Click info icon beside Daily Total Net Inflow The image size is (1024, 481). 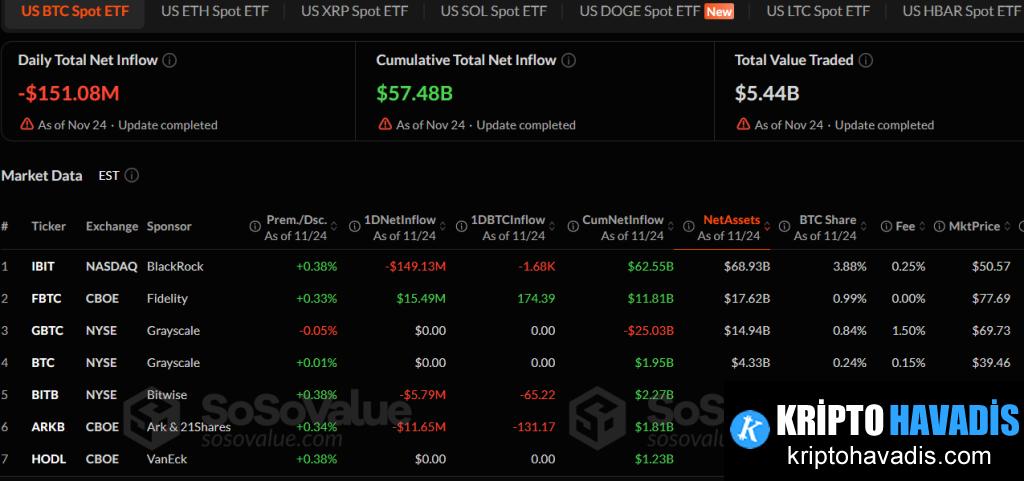click(x=170, y=61)
